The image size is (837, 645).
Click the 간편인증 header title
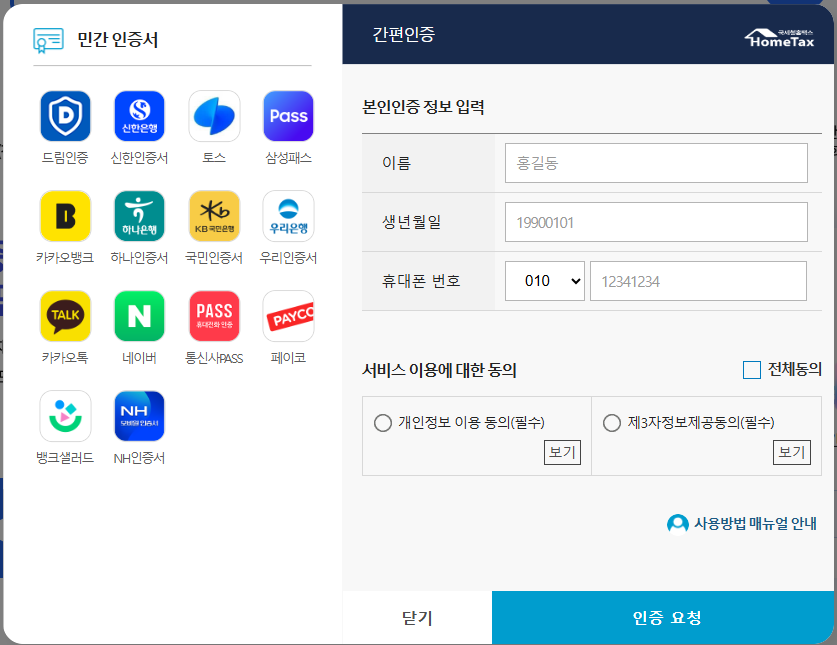(x=404, y=35)
